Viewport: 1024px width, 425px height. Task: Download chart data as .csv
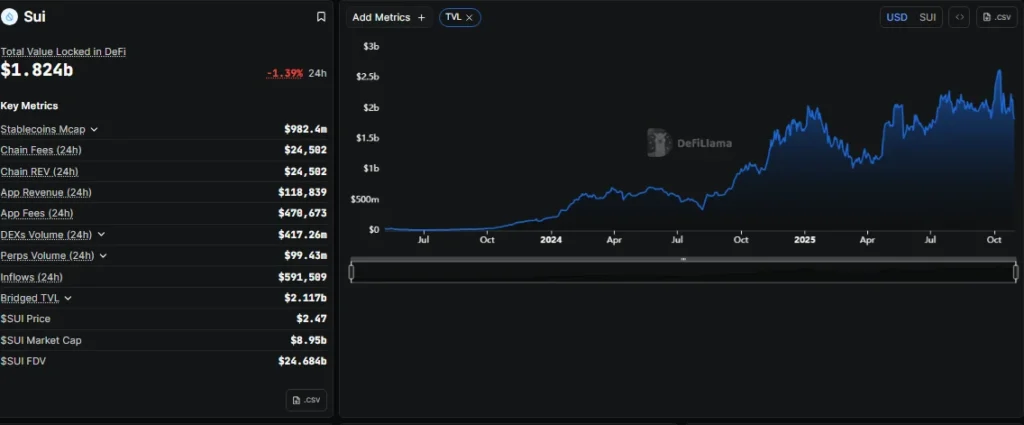(997, 17)
